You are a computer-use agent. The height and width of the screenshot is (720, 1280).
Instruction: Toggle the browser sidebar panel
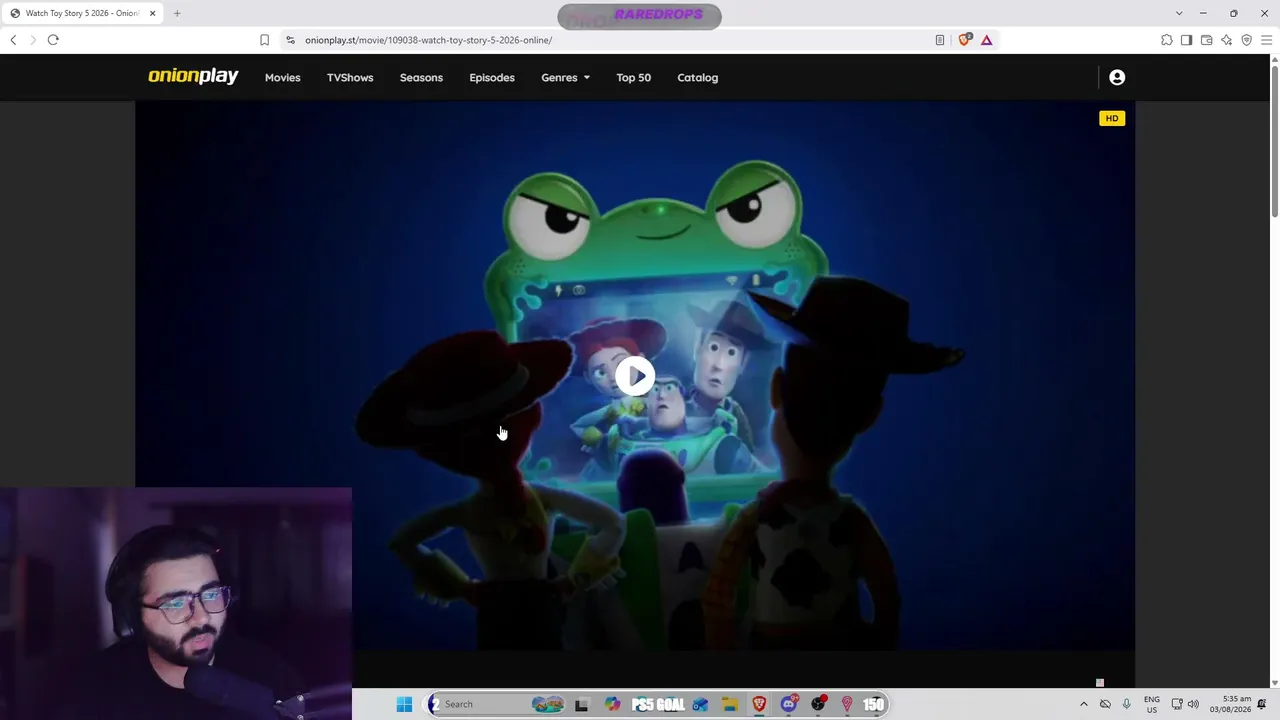(1186, 40)
